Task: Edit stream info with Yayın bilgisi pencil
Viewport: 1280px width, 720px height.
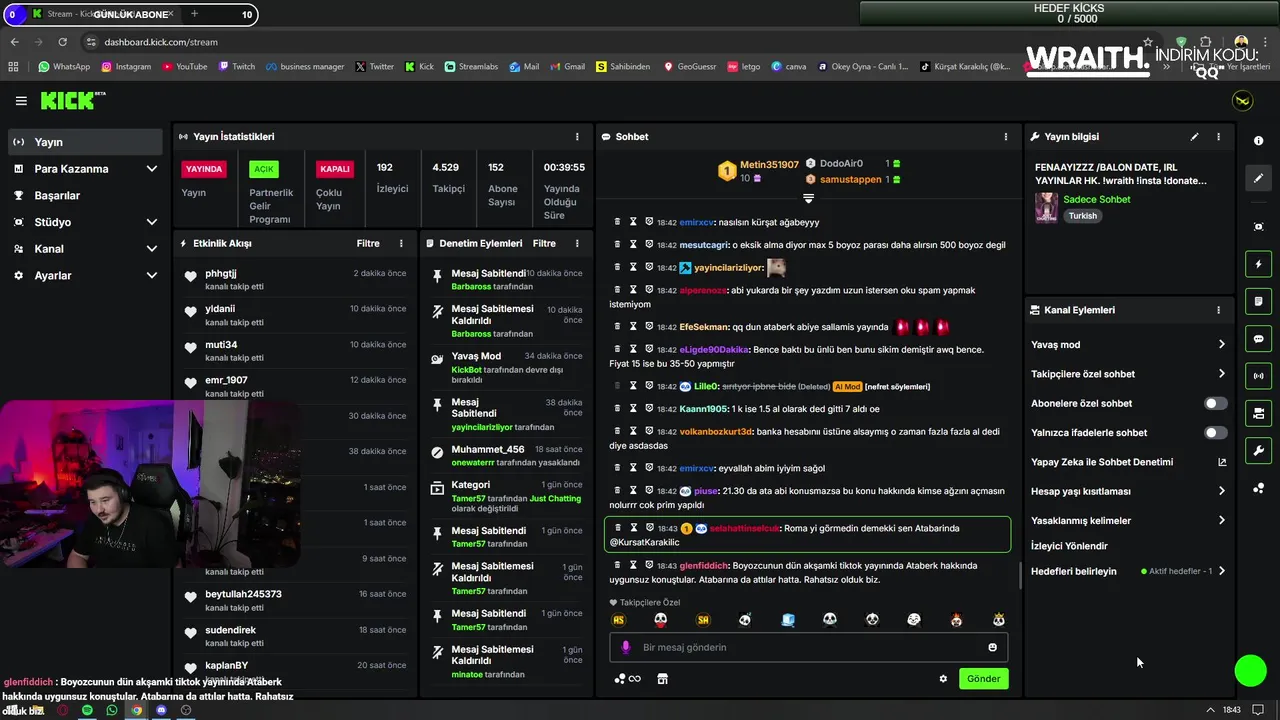Action: [1194, 137]
